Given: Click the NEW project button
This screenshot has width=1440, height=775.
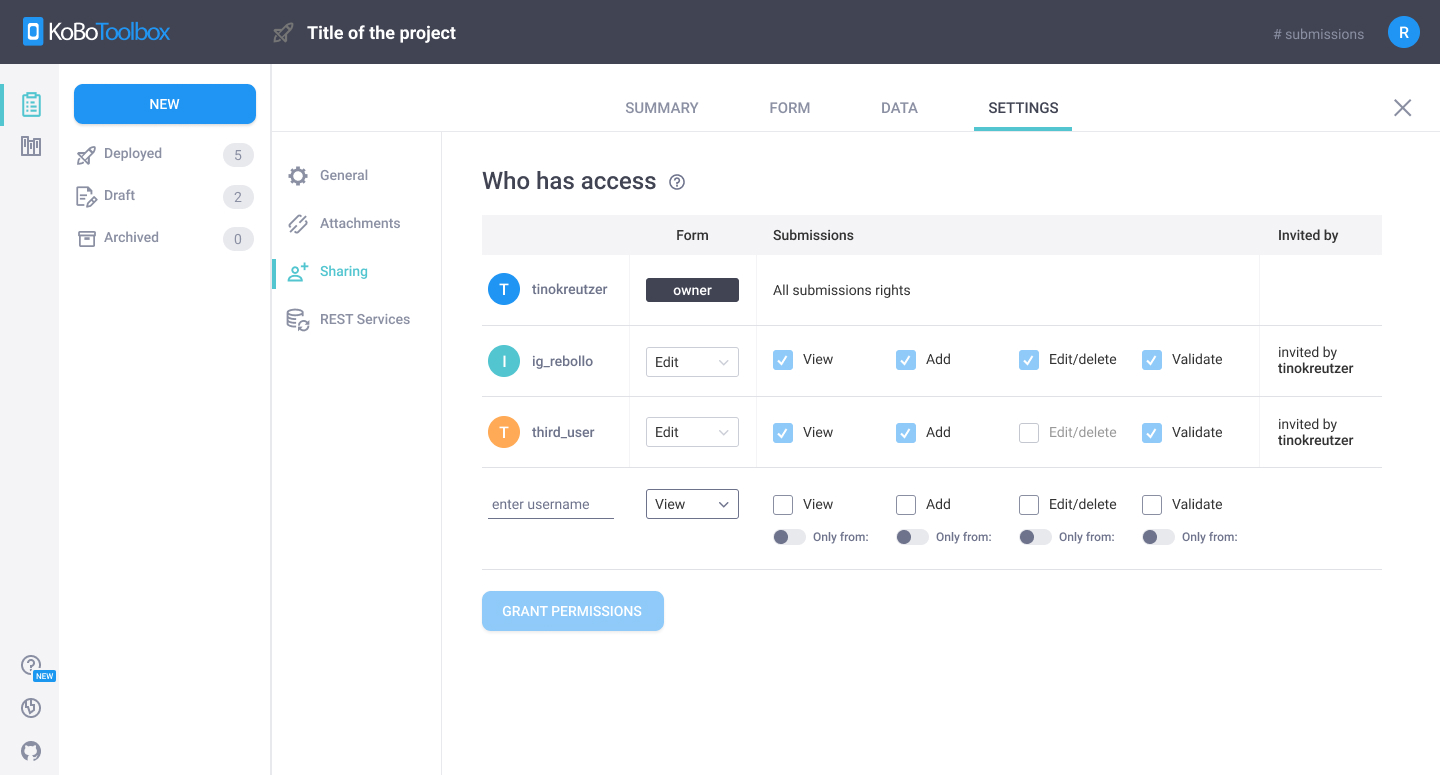Looking at the screenshot, I should [164, 104].
